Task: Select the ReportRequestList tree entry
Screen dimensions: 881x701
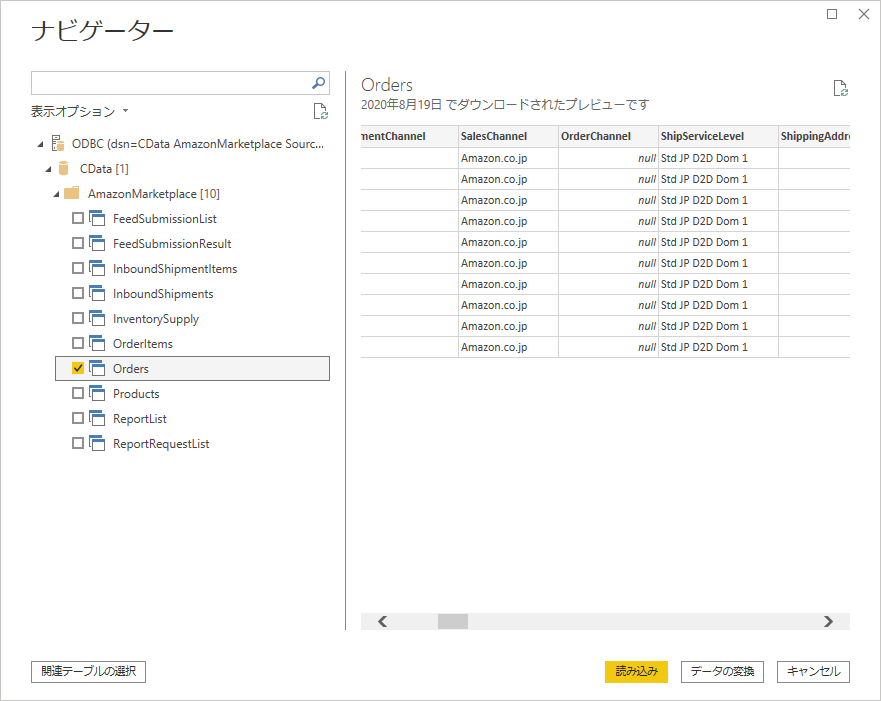Action: 161,444
